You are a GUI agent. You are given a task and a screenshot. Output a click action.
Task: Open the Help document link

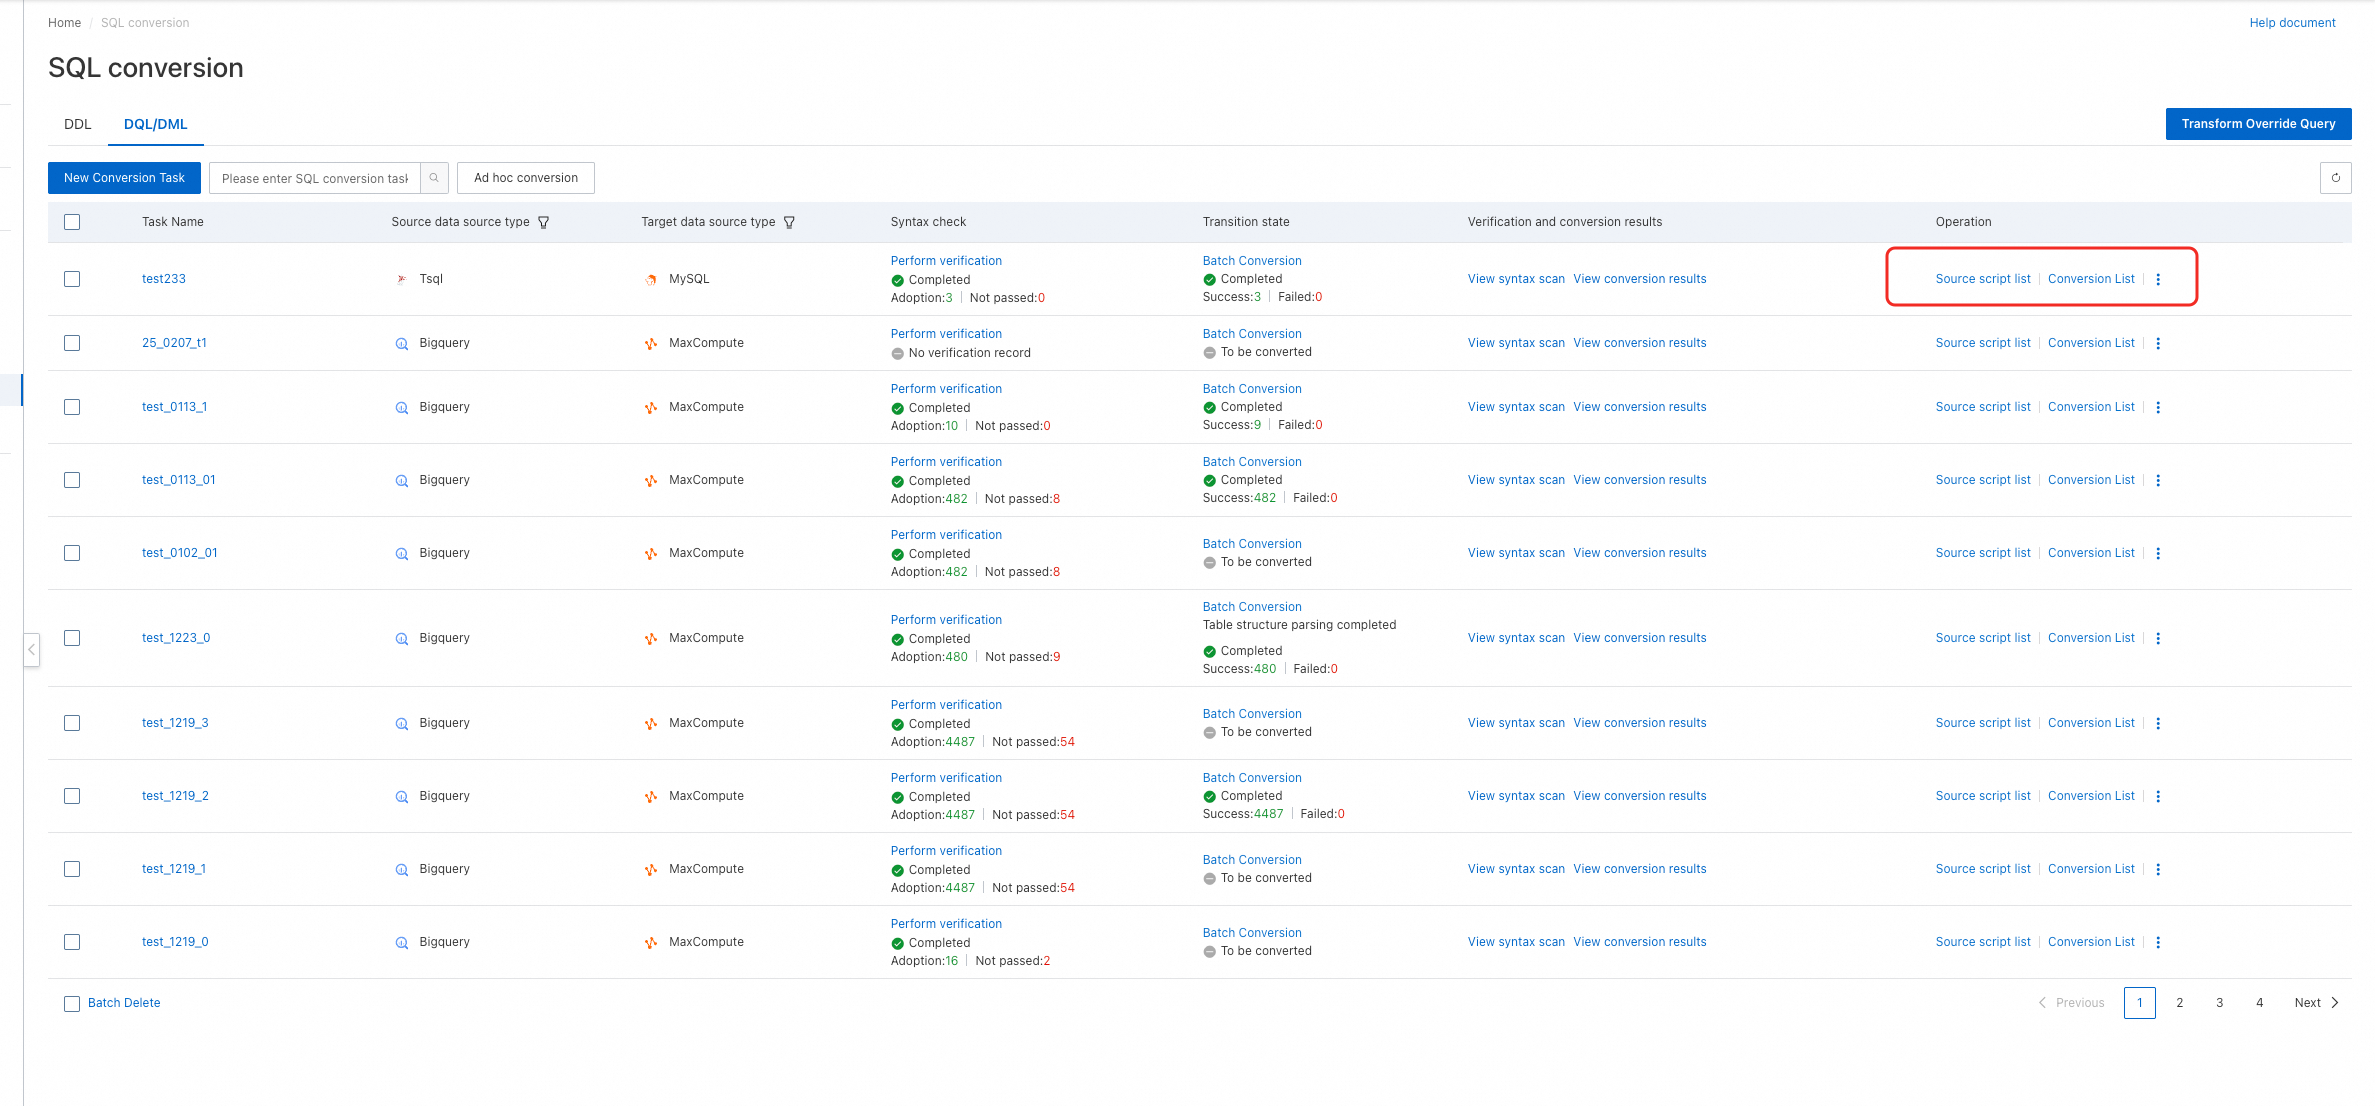tap(2292, 23)
